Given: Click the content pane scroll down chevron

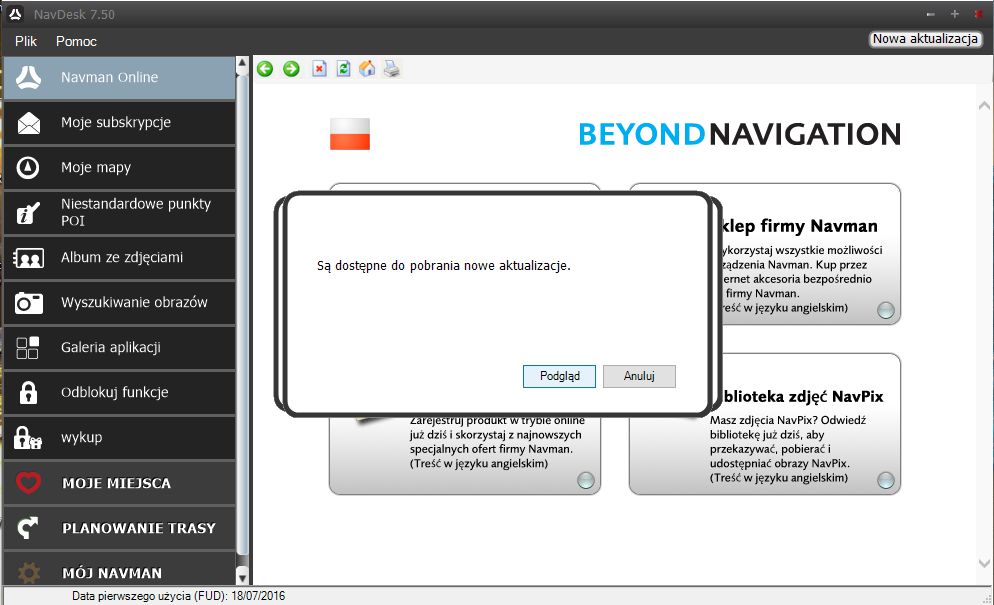Looking at the screenshot, I should pyautogui.click(x=984, y=563).
